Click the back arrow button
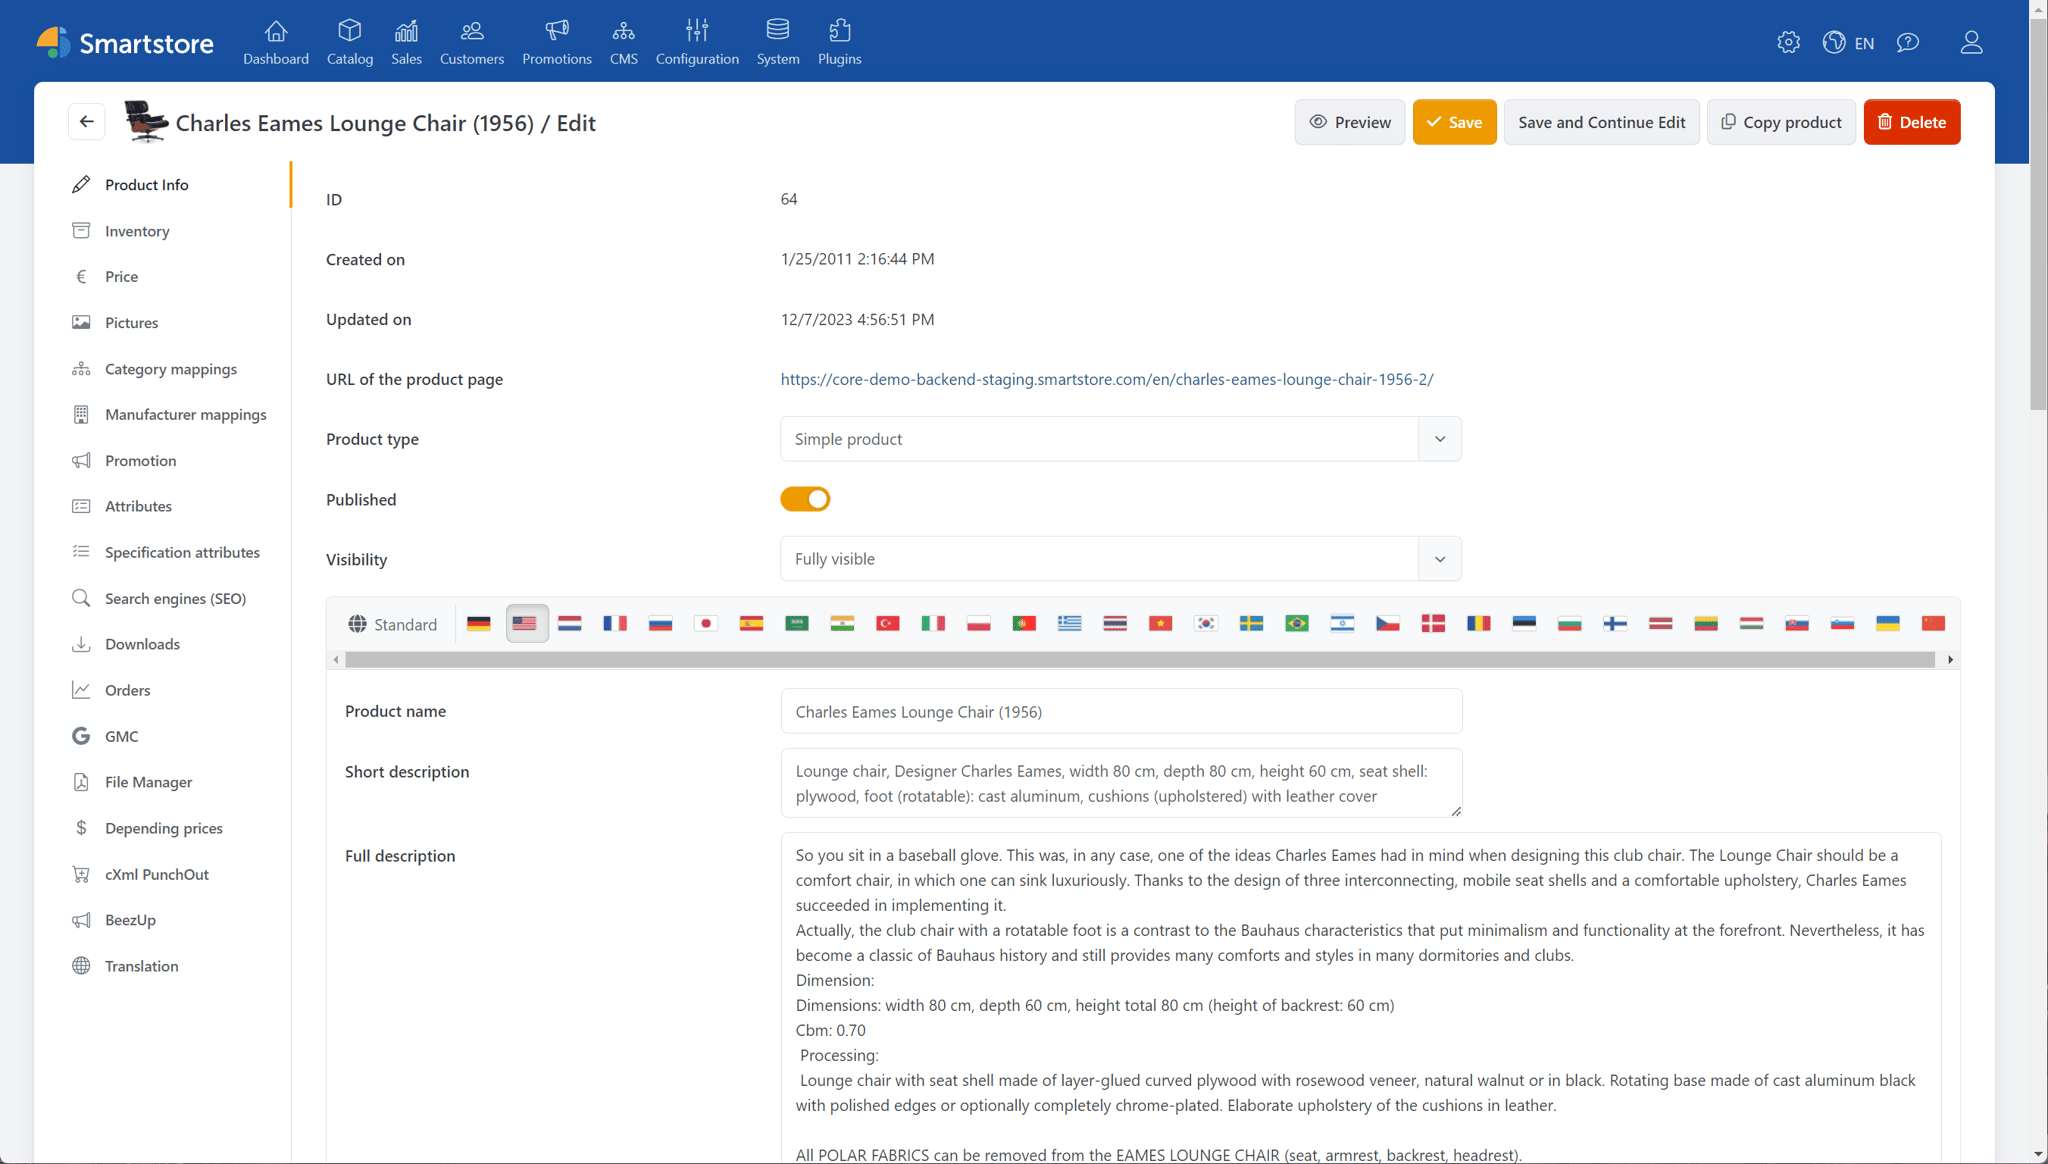Viewport: 2048px width, 1164px height. coord(87,122)
